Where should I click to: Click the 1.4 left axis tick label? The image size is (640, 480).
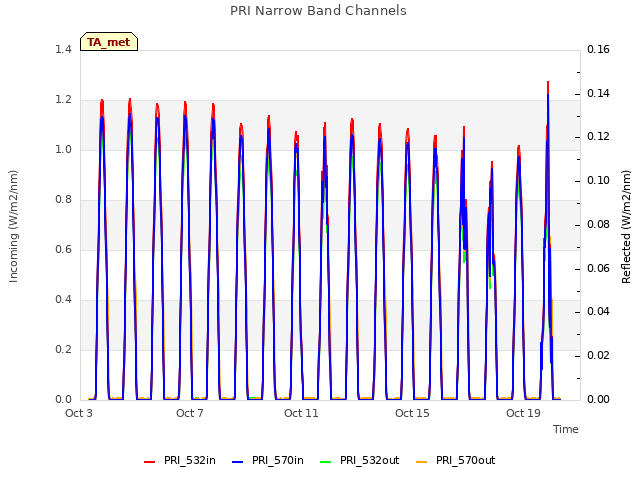coord(63,49)
